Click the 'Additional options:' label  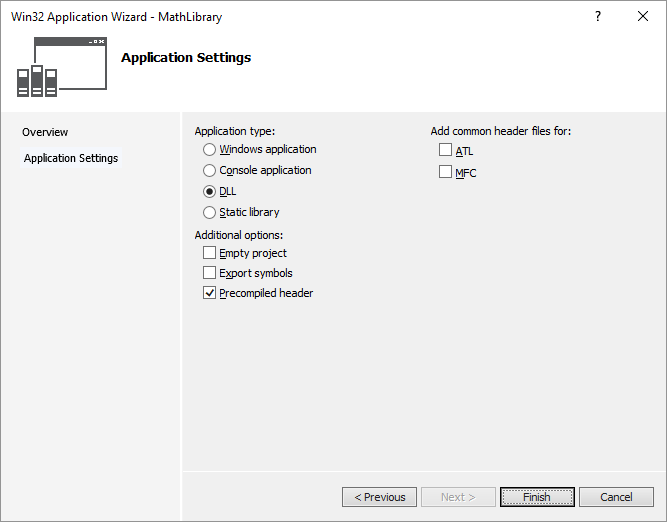point(239,235)
